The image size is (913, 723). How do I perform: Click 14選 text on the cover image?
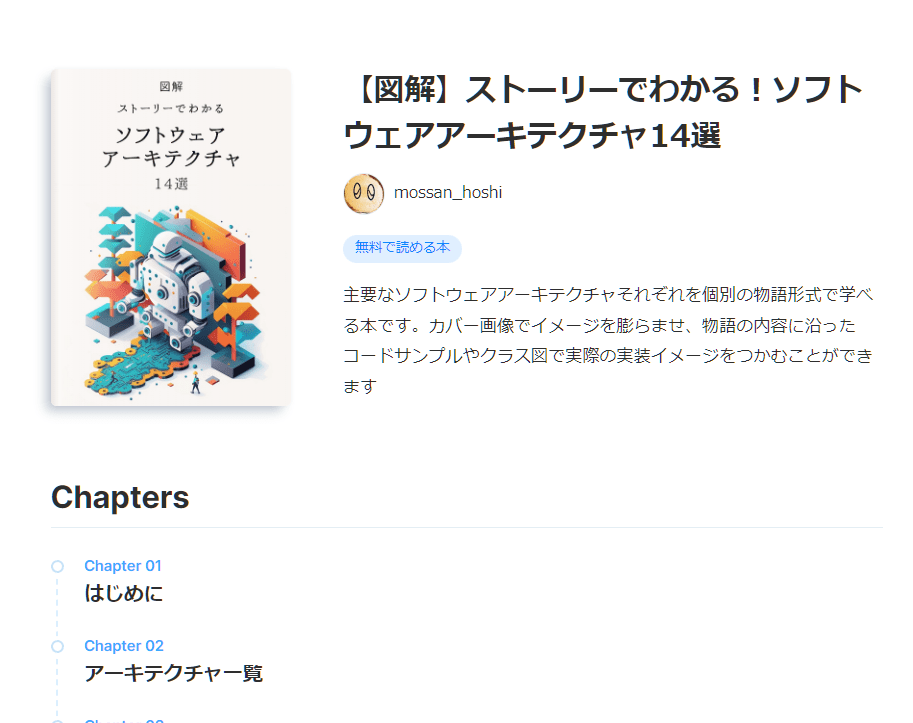(171, 184)
